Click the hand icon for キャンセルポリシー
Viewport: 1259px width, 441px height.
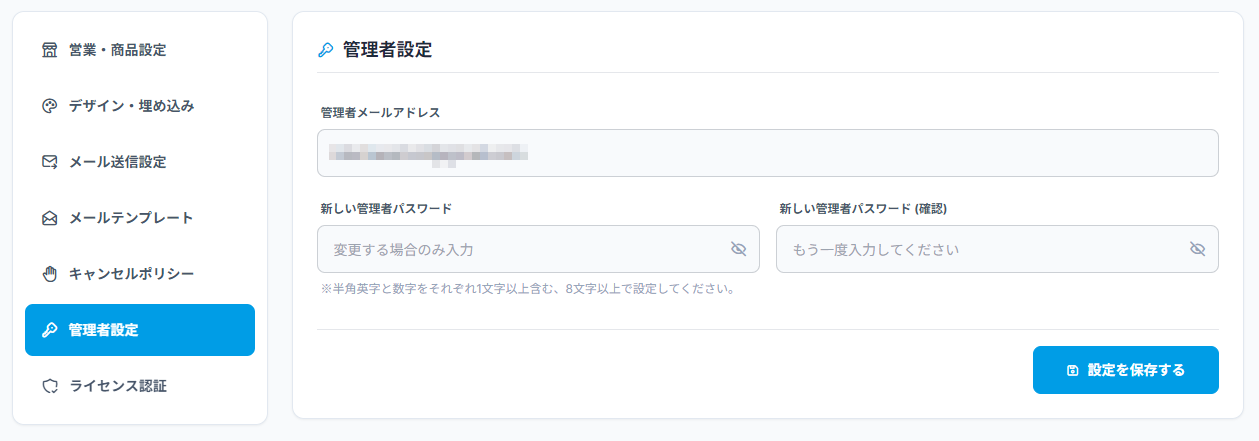click(x=49, y=274)
